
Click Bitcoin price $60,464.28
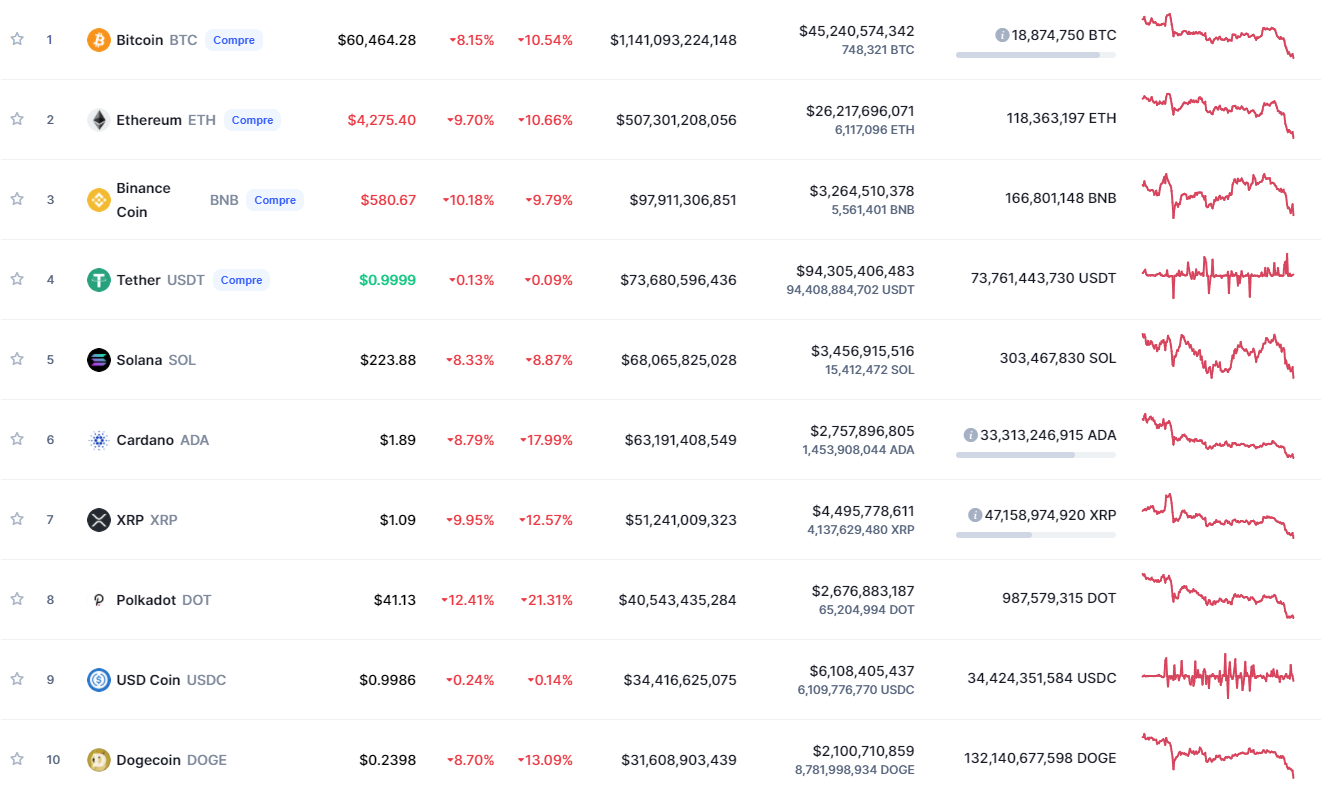pos(377,40)
